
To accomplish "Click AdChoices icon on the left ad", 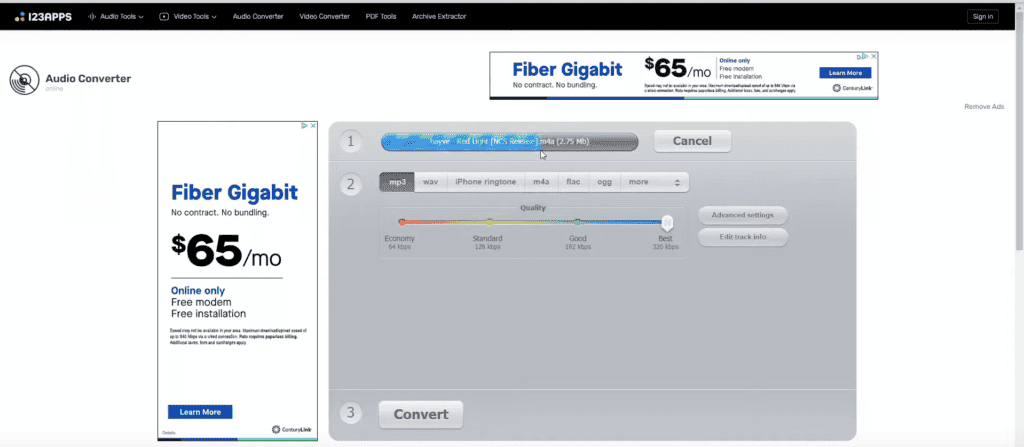I will [x=304, y=125].
